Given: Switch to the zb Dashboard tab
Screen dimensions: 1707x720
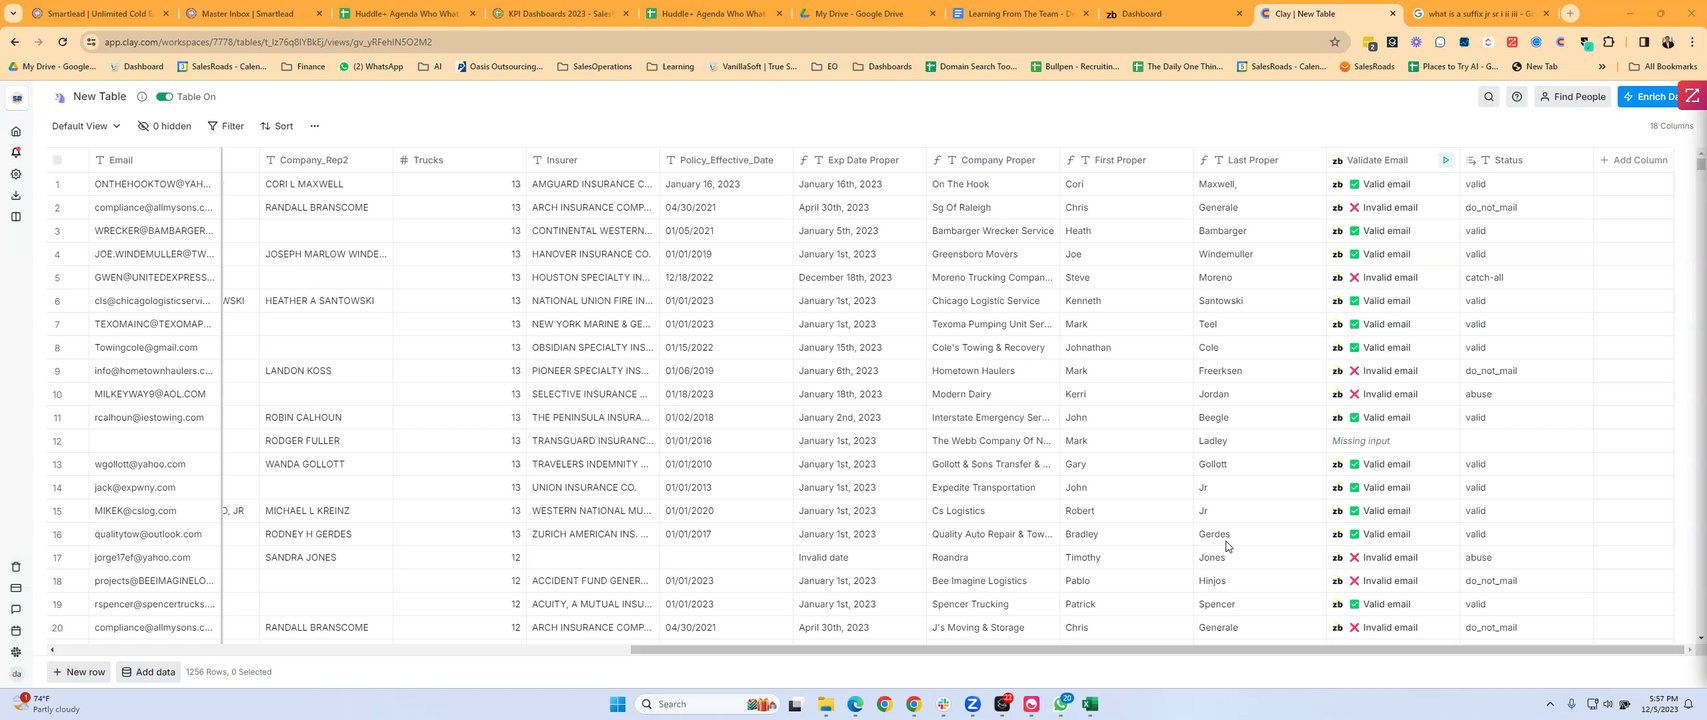Looking at the screenshot, I should pos(1174,14).
